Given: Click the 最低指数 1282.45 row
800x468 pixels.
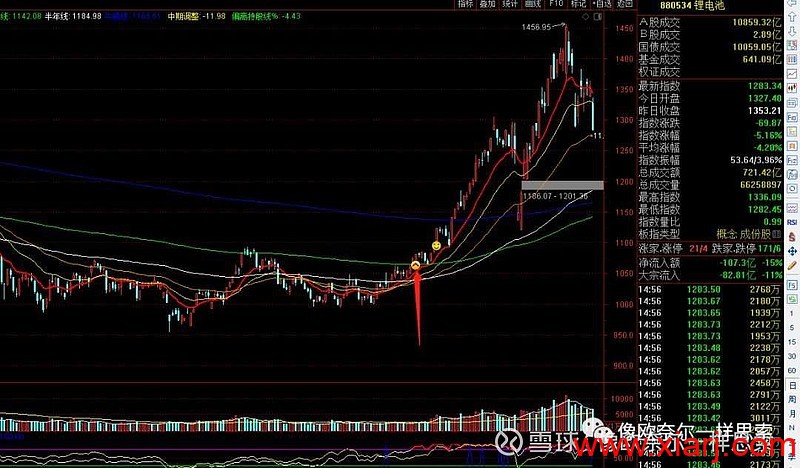Looking at the screenshot, I should [710, 209].
